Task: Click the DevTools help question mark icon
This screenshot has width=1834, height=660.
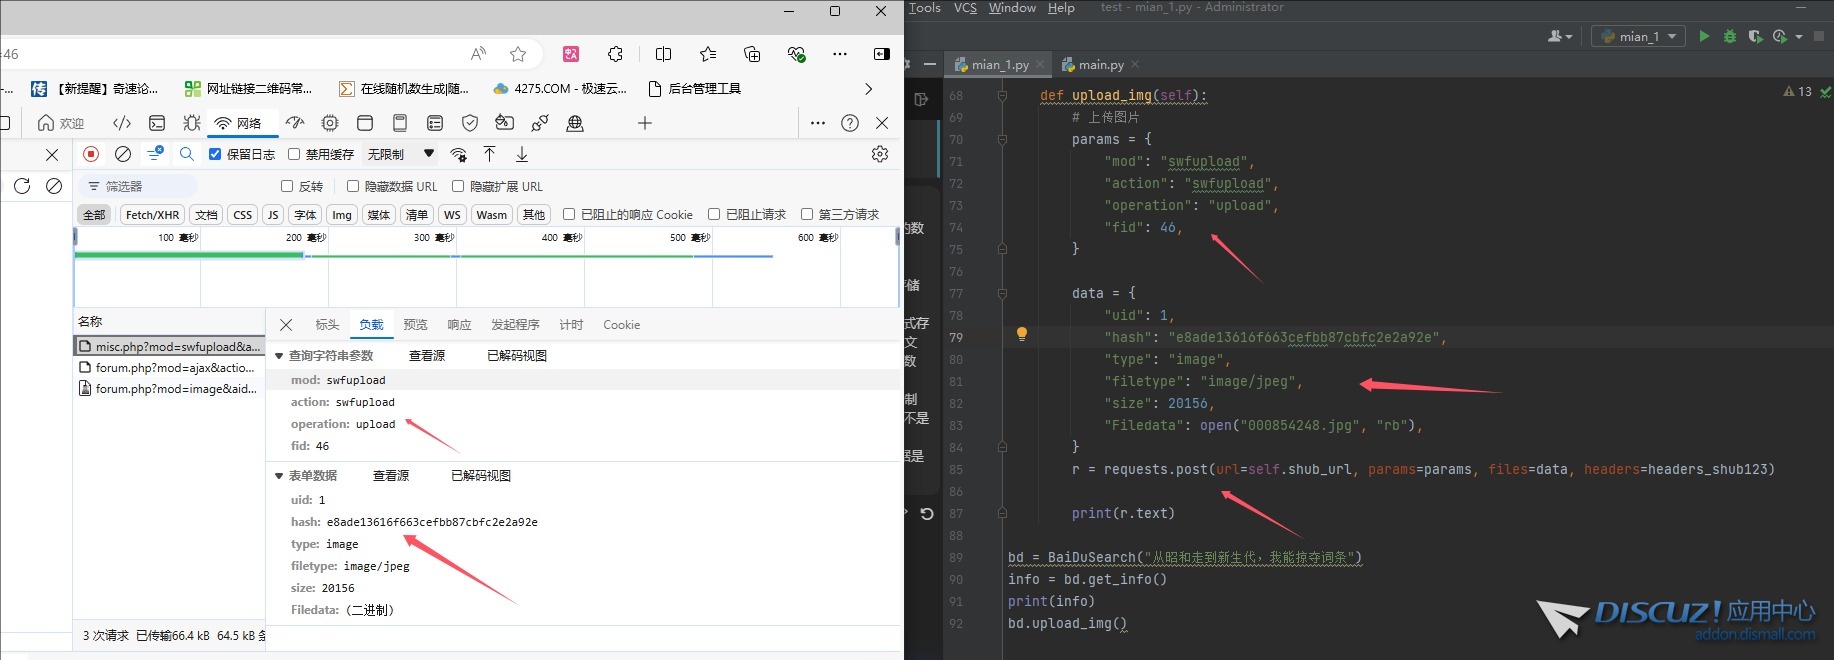Action: [x=850, y=123]
